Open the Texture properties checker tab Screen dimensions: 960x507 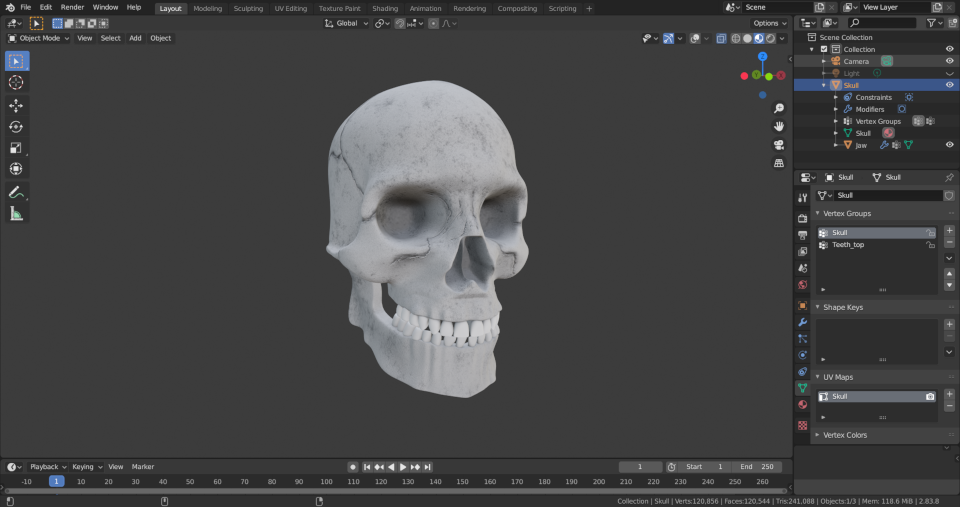[803, 425]
